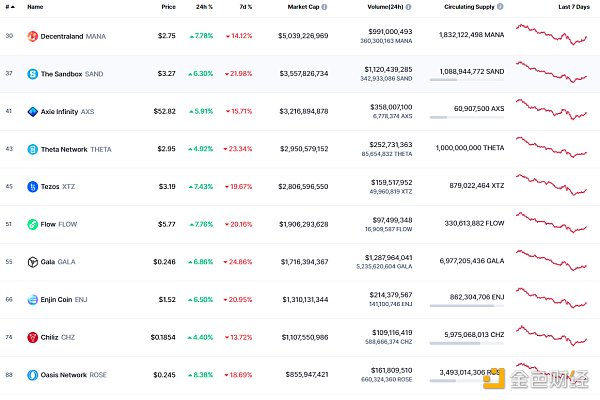Click Flow market cap $1,906,293,628
This screenshot has width=600, height=400.
click(304, 224)
